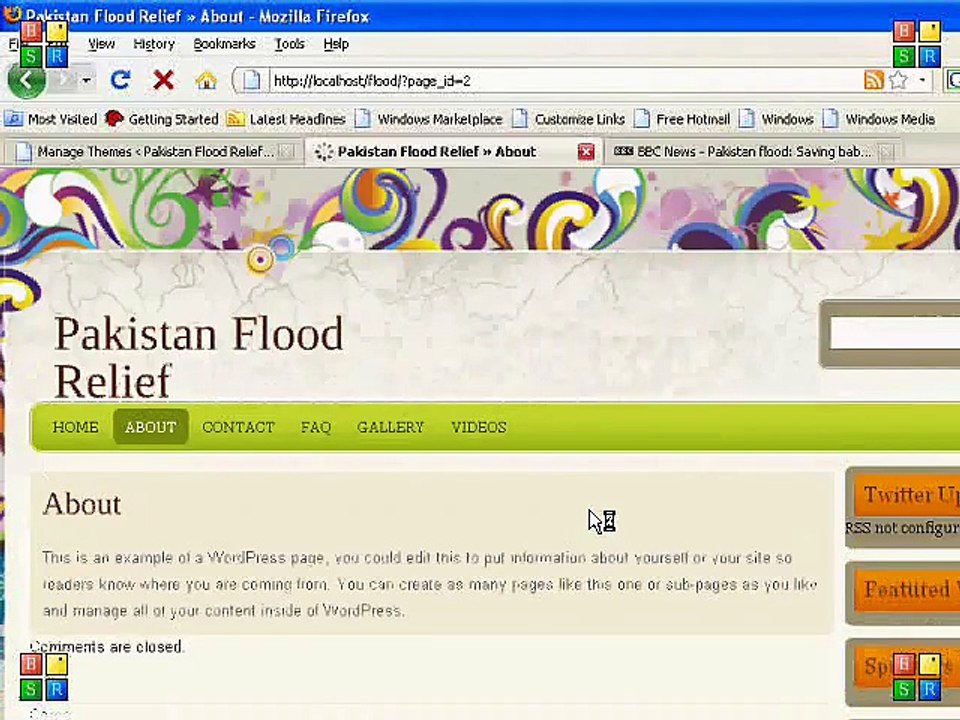The image size is (960, 720).
Task: Click the 'RSS not configured' text
Action: (x=902, y=528)
